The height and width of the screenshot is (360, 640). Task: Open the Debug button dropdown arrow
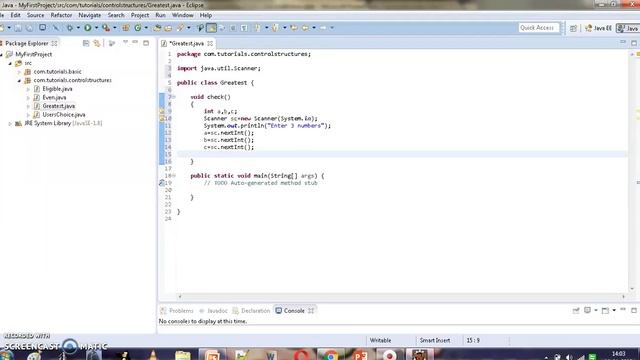point(78,28)
